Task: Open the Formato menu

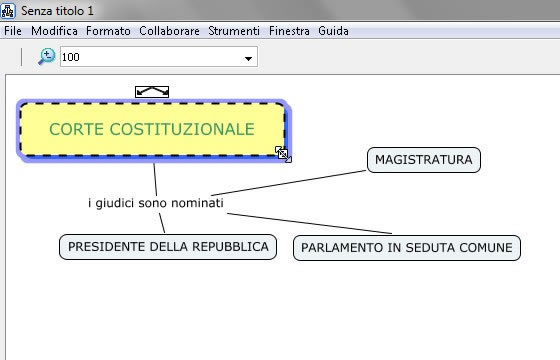Action: point(108,31)
